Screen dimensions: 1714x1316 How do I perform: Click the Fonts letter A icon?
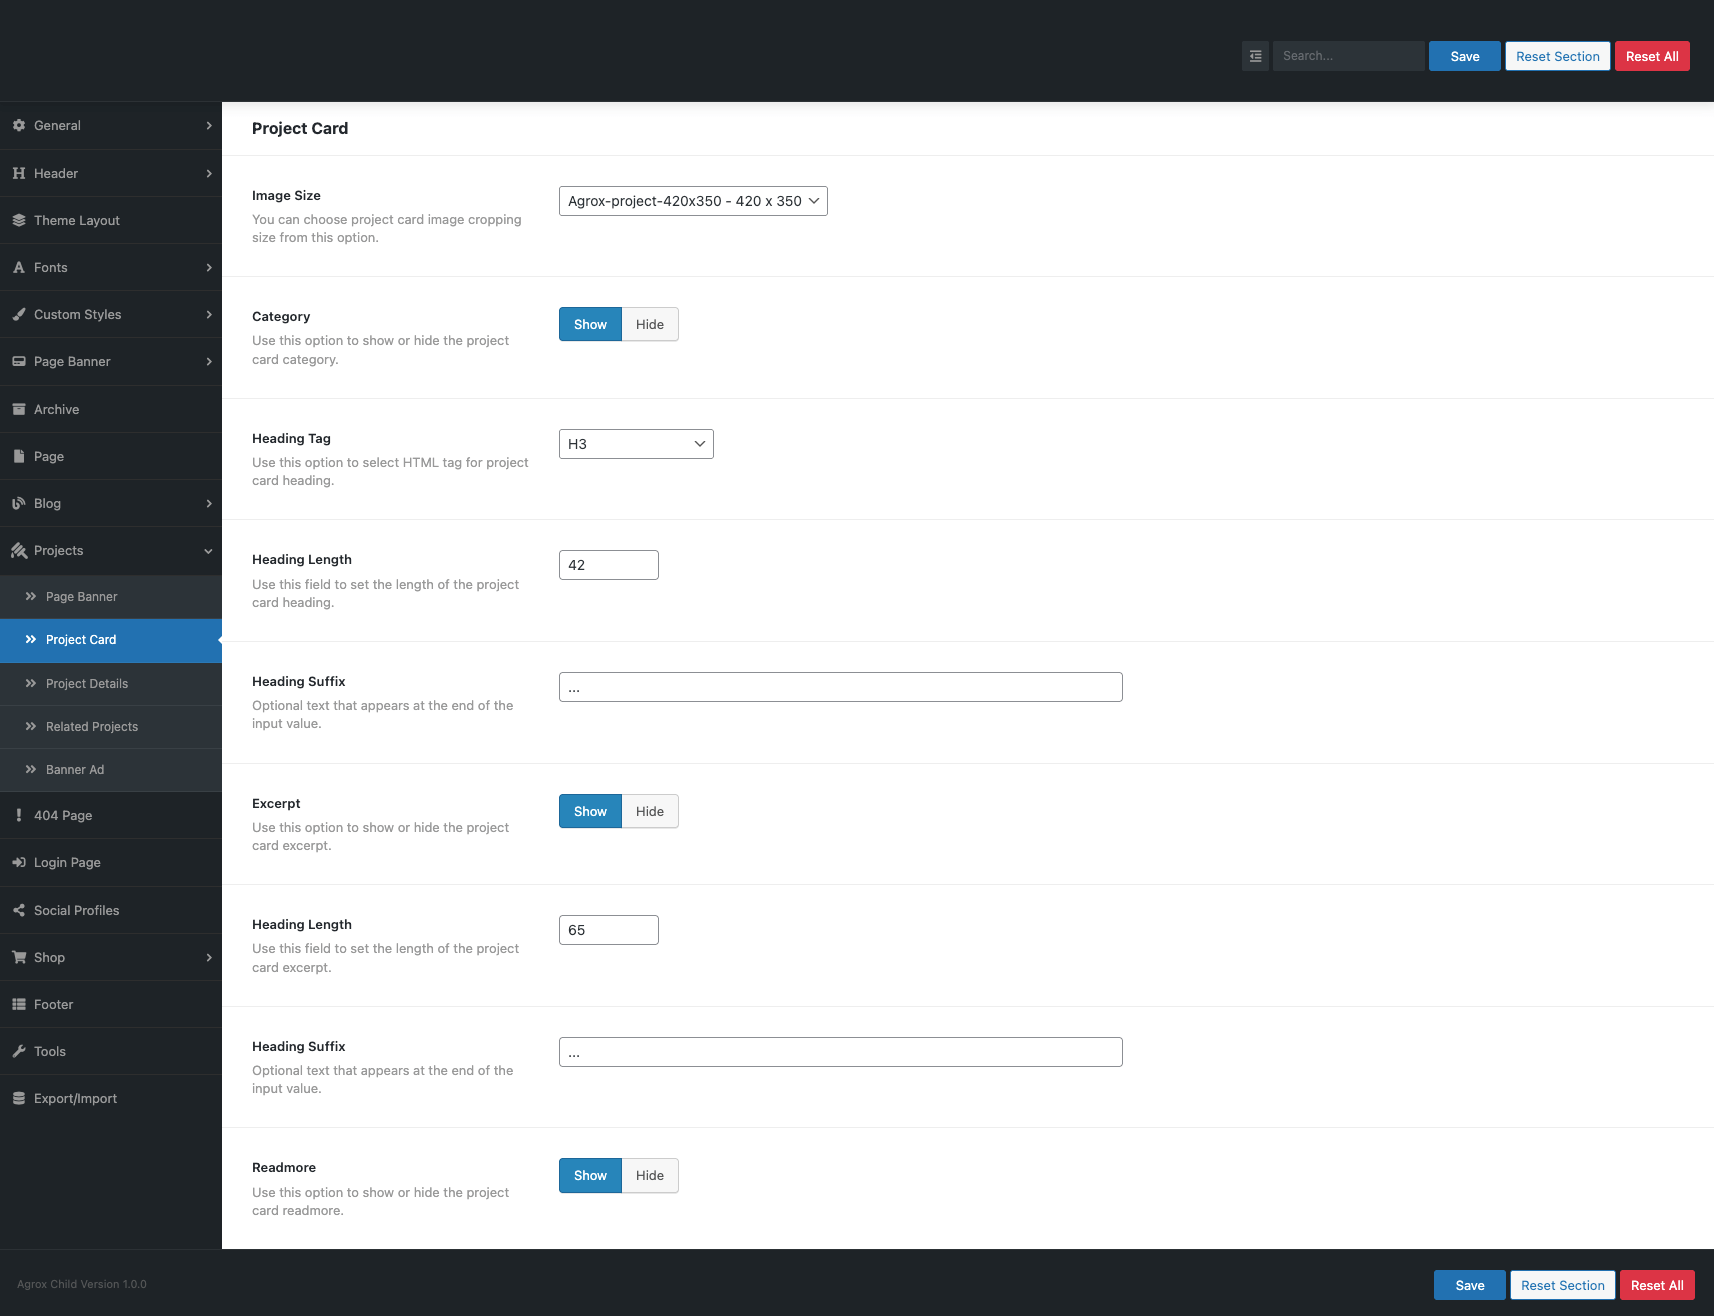coord(19,267)
